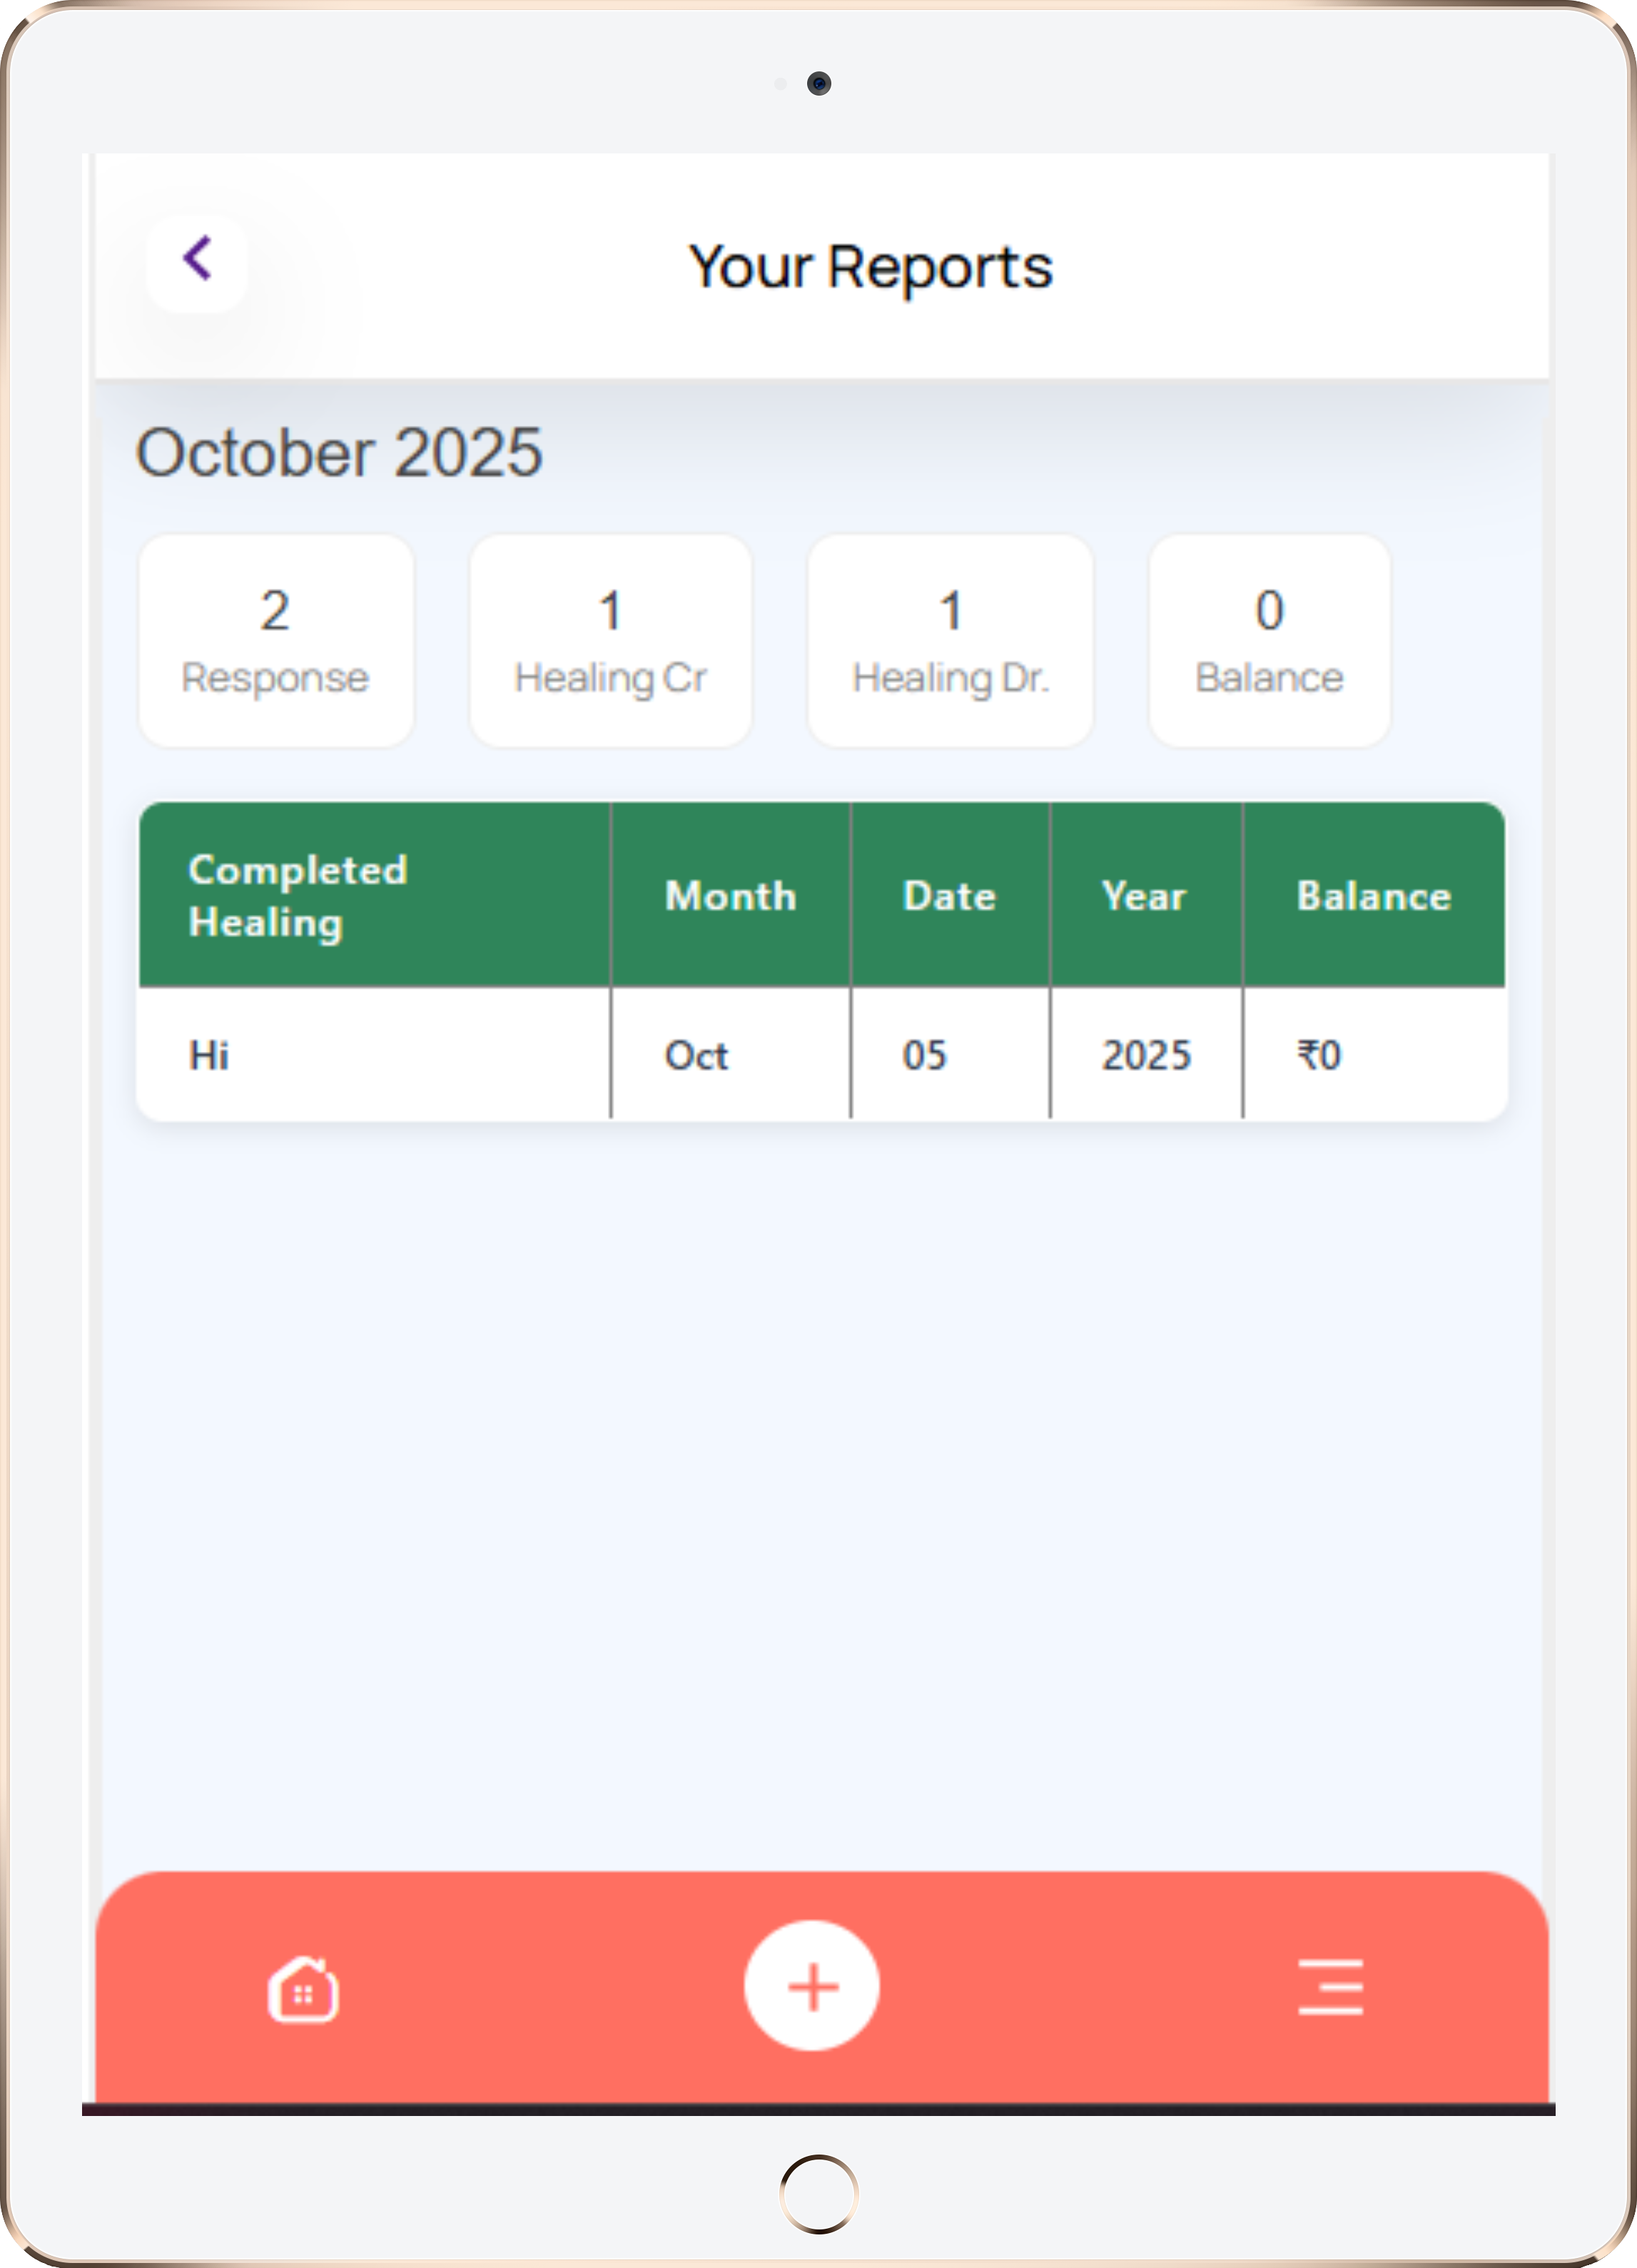
Task: Tap the purple back arrow icon
Action: pyautogui.click(x=197, y=261)
